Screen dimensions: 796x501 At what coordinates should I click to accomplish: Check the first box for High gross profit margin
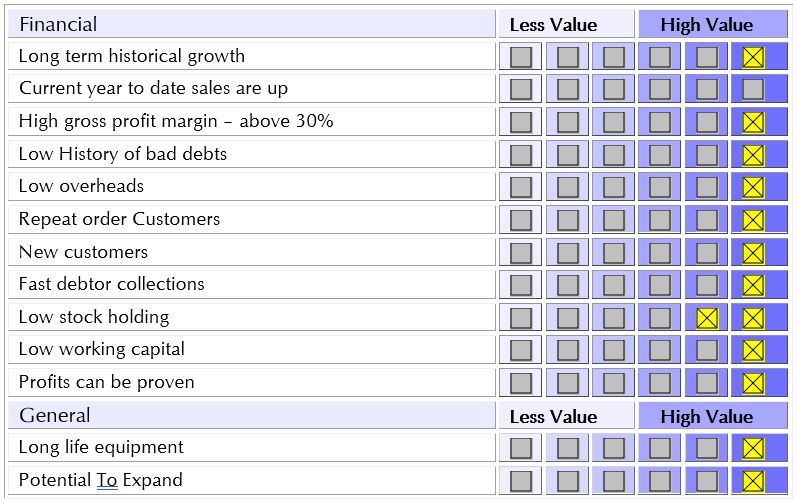point(521,122)
